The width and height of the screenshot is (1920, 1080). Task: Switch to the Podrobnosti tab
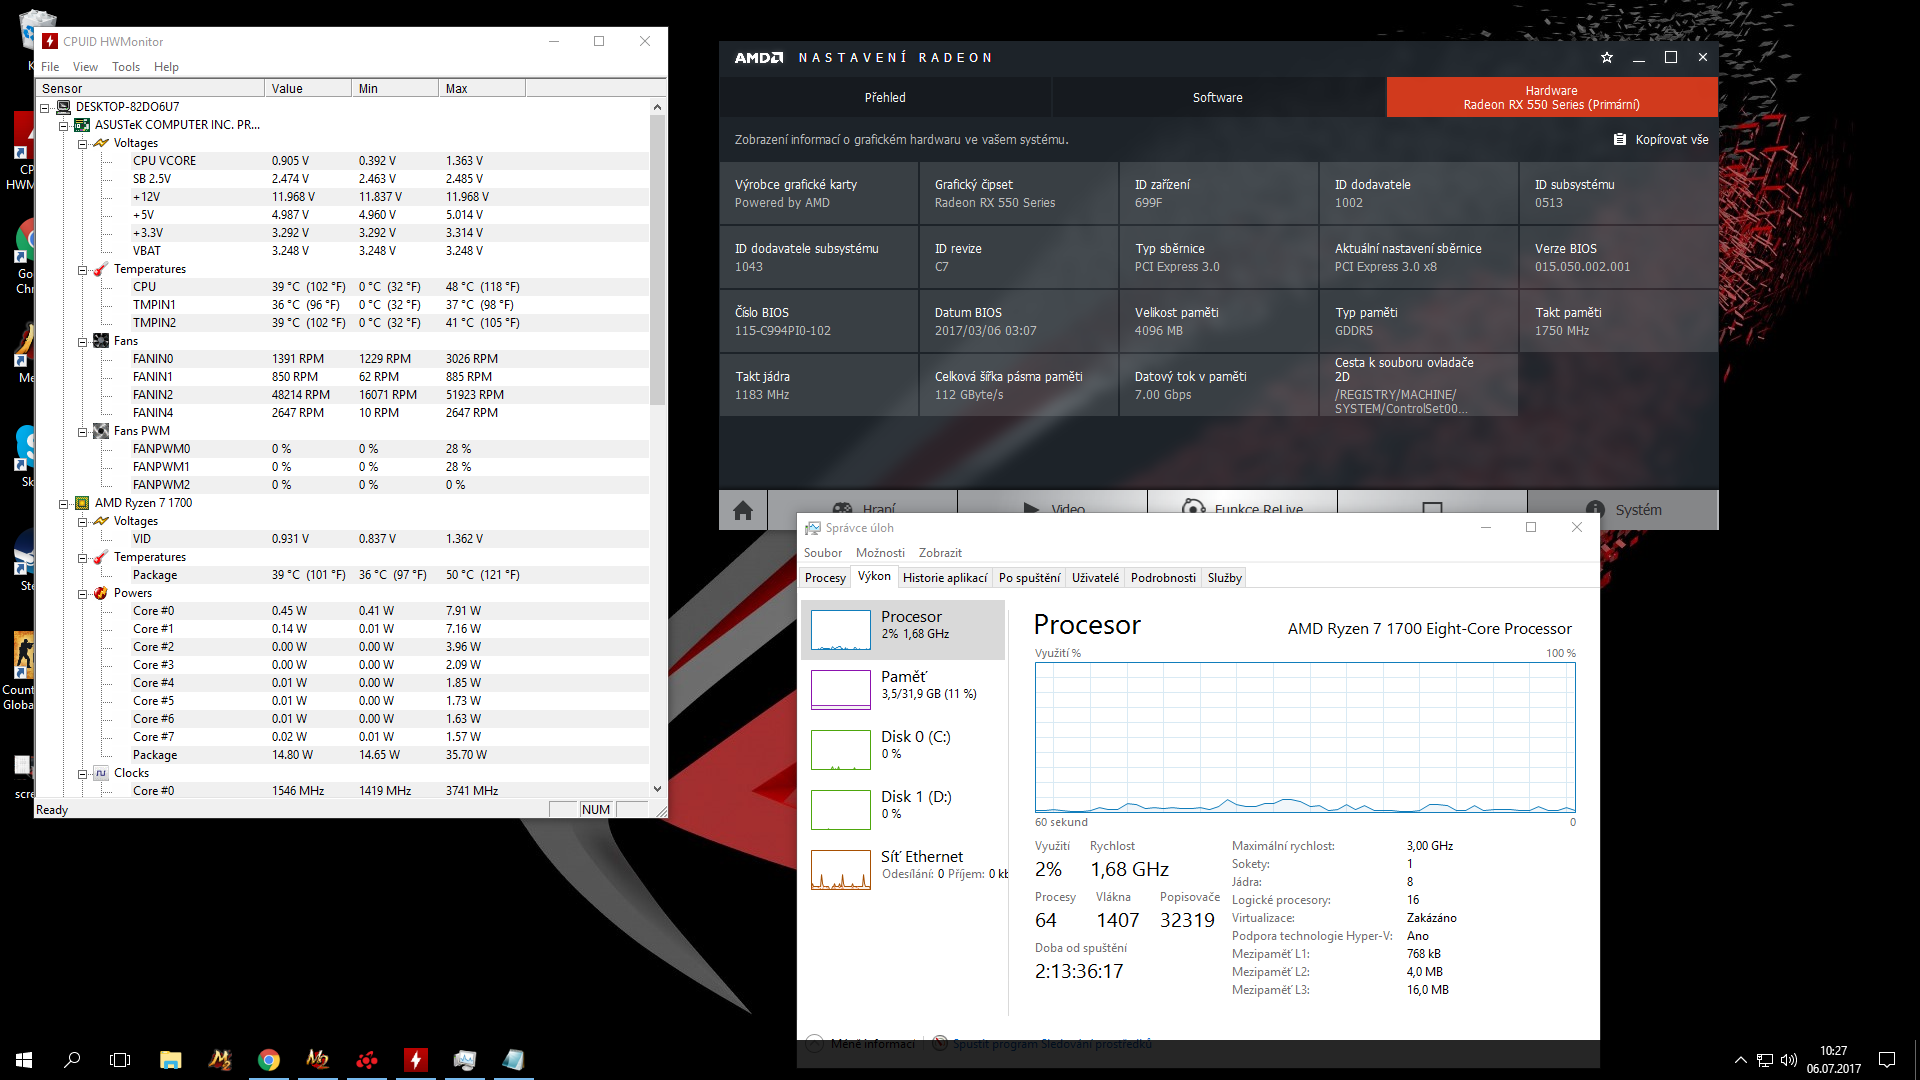(1163, 578)
